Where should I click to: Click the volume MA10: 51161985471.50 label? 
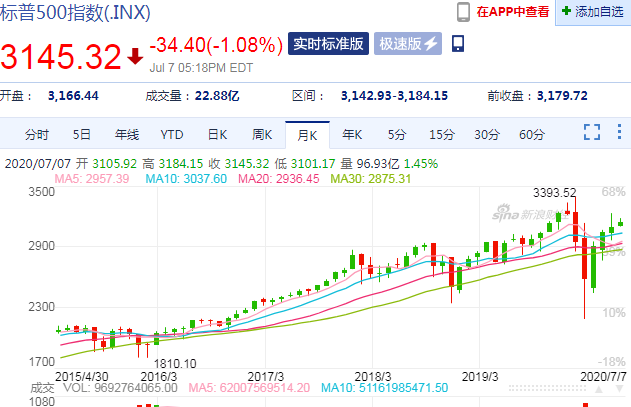[384, 388]
